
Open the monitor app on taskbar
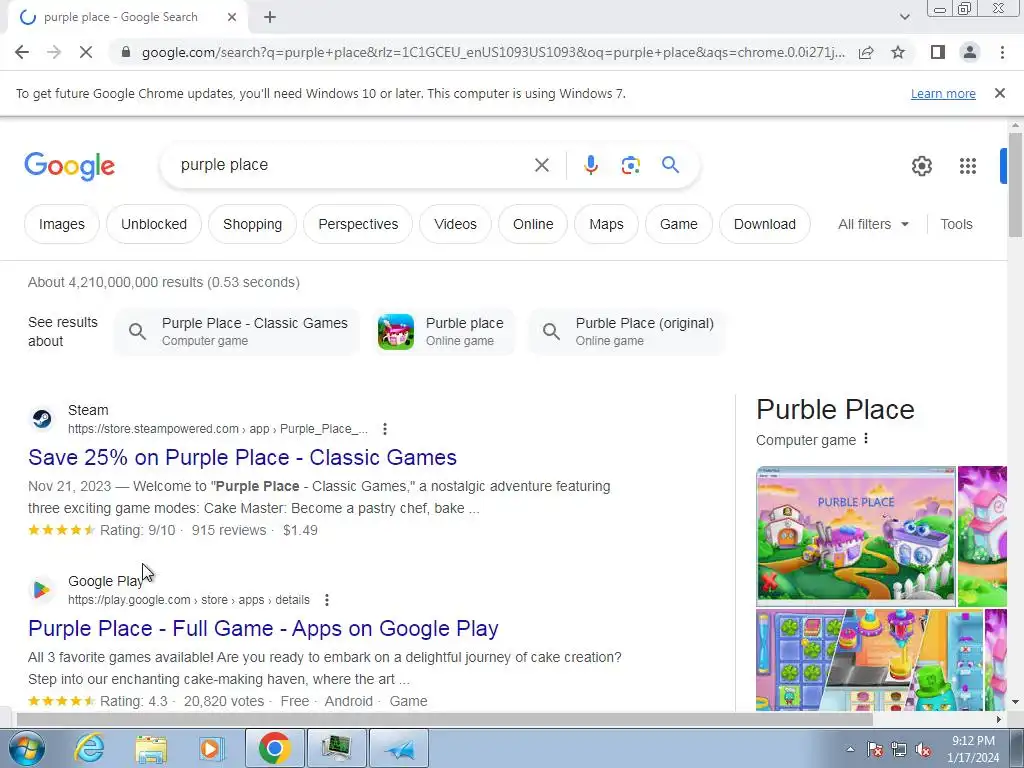[x=336, y=748]
